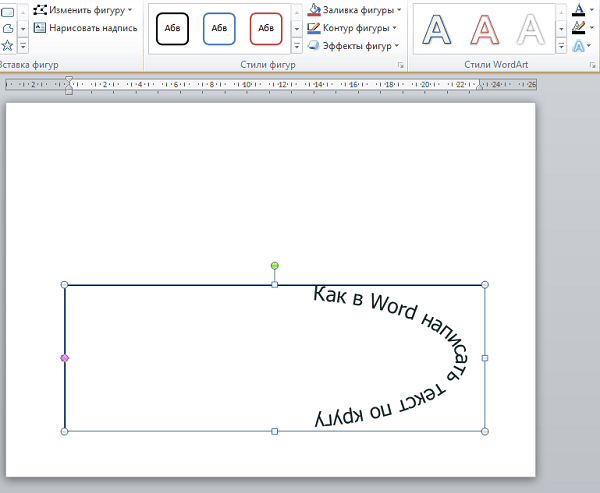Apply the black outline Абв shape style
Image resolution: width=600 pixels, height=493 pixels.
pyautogui.click(x=172, y=29)
